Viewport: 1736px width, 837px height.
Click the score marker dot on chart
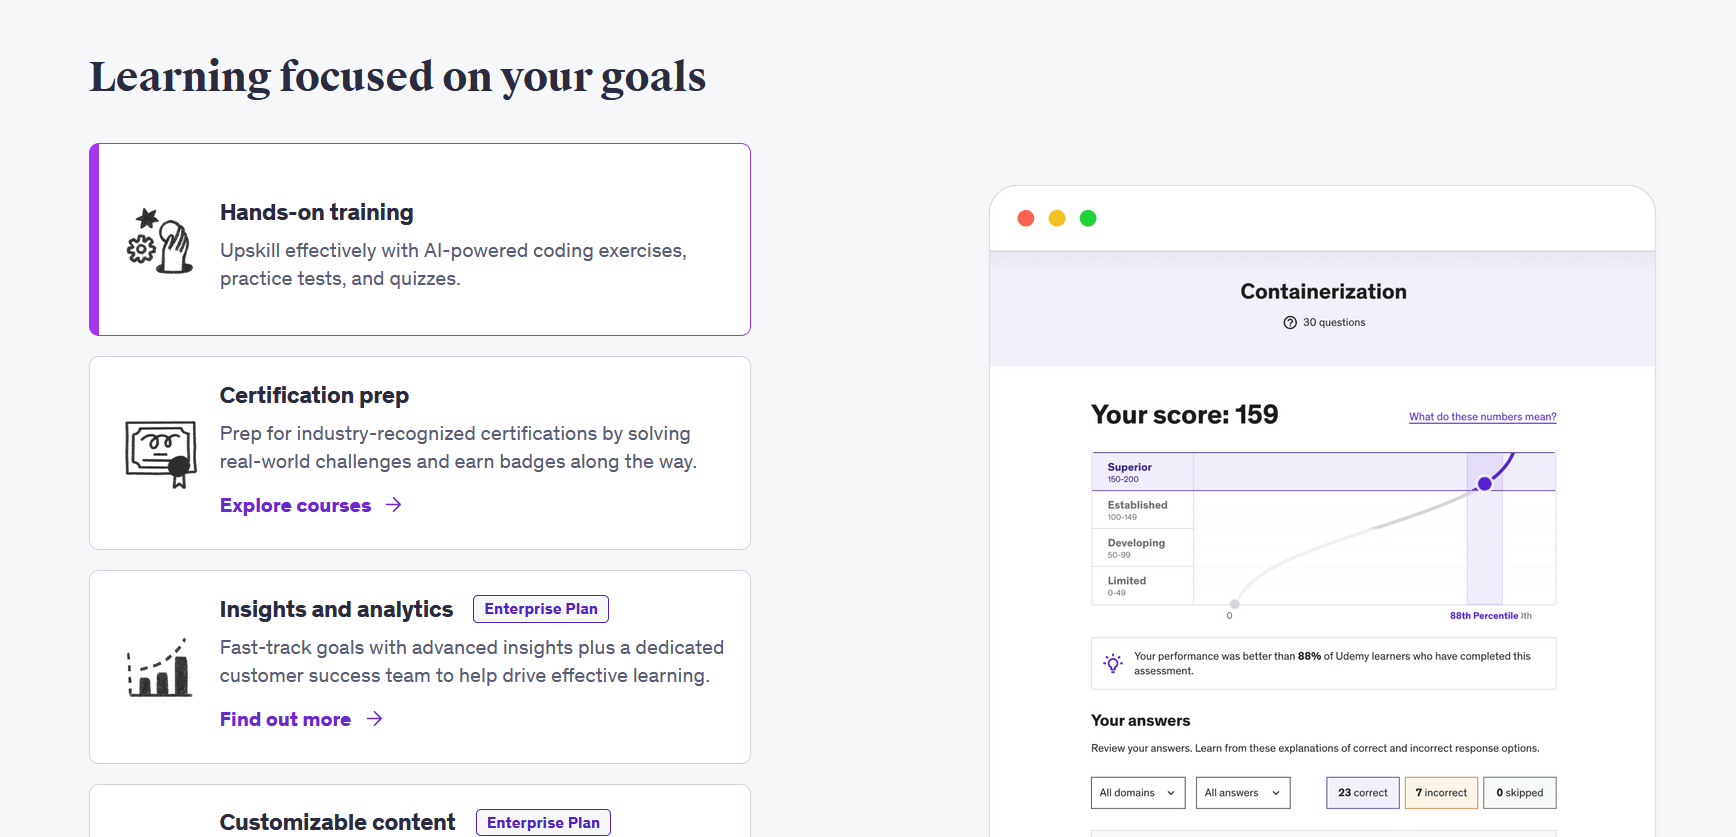[1485, 484]
